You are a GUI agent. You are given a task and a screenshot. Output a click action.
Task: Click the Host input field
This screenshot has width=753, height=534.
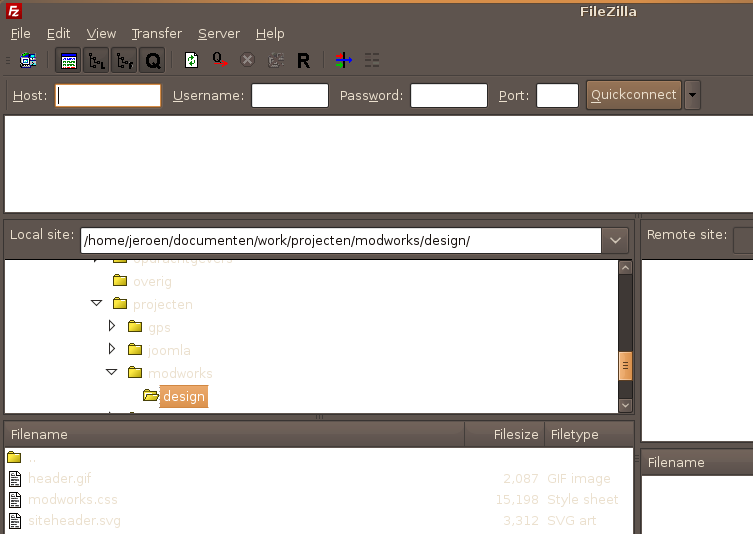coord(108,96)
